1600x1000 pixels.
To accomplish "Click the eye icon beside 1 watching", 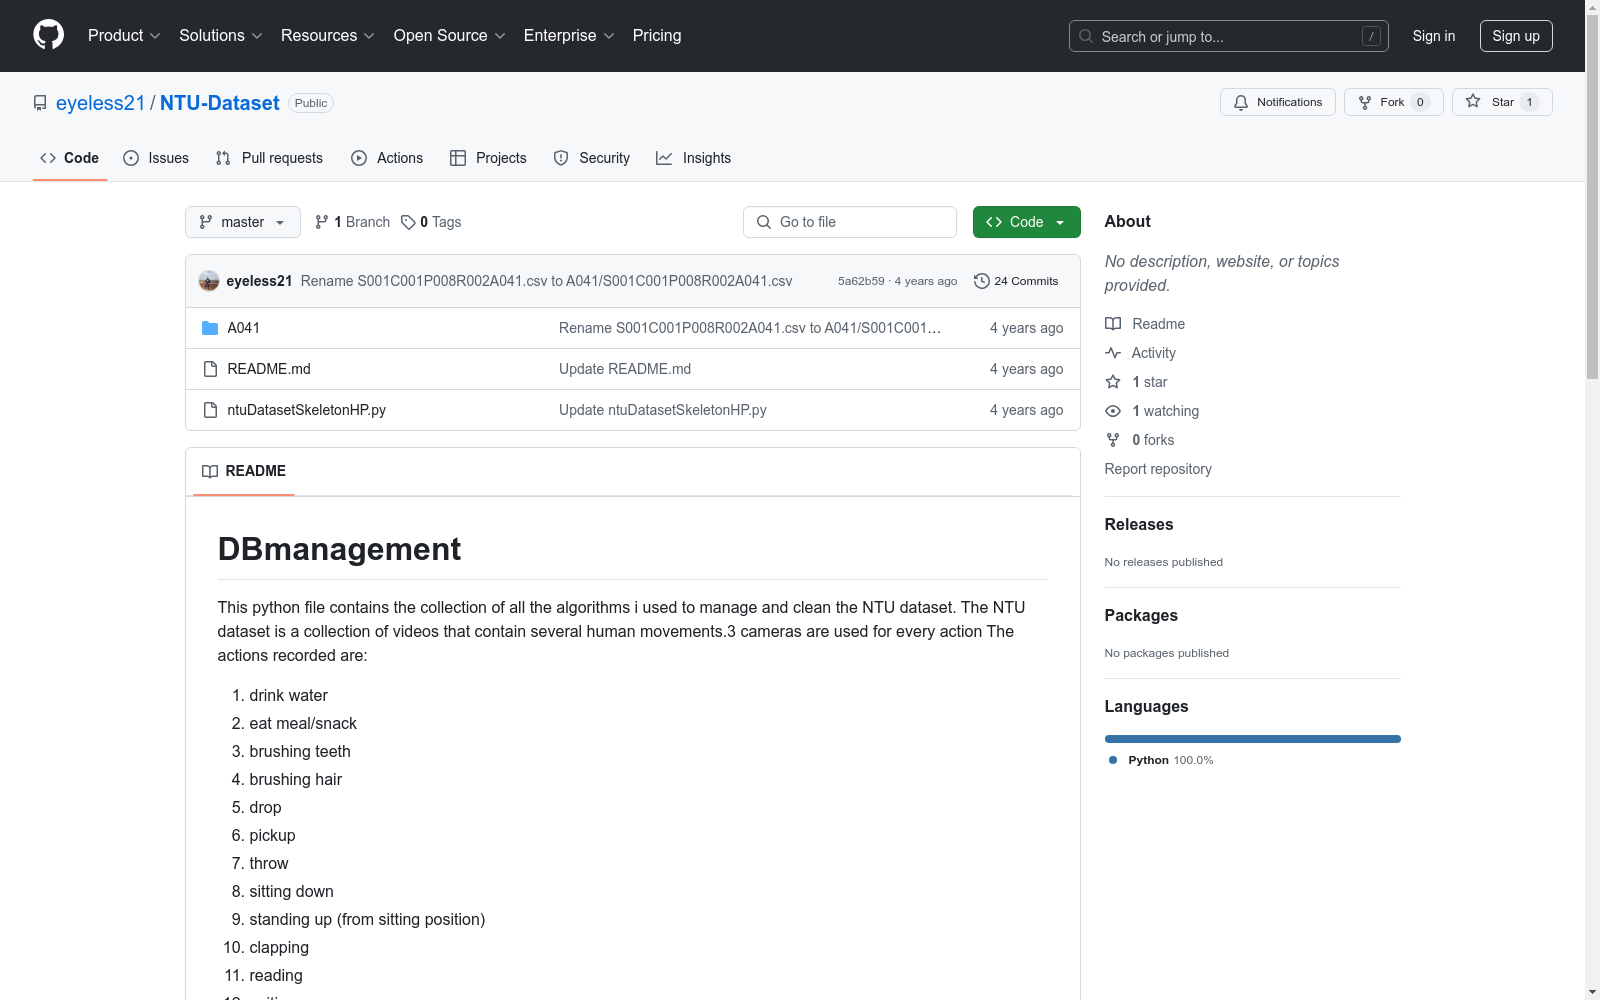I will pyautogui.click(x=1113, y=411).
